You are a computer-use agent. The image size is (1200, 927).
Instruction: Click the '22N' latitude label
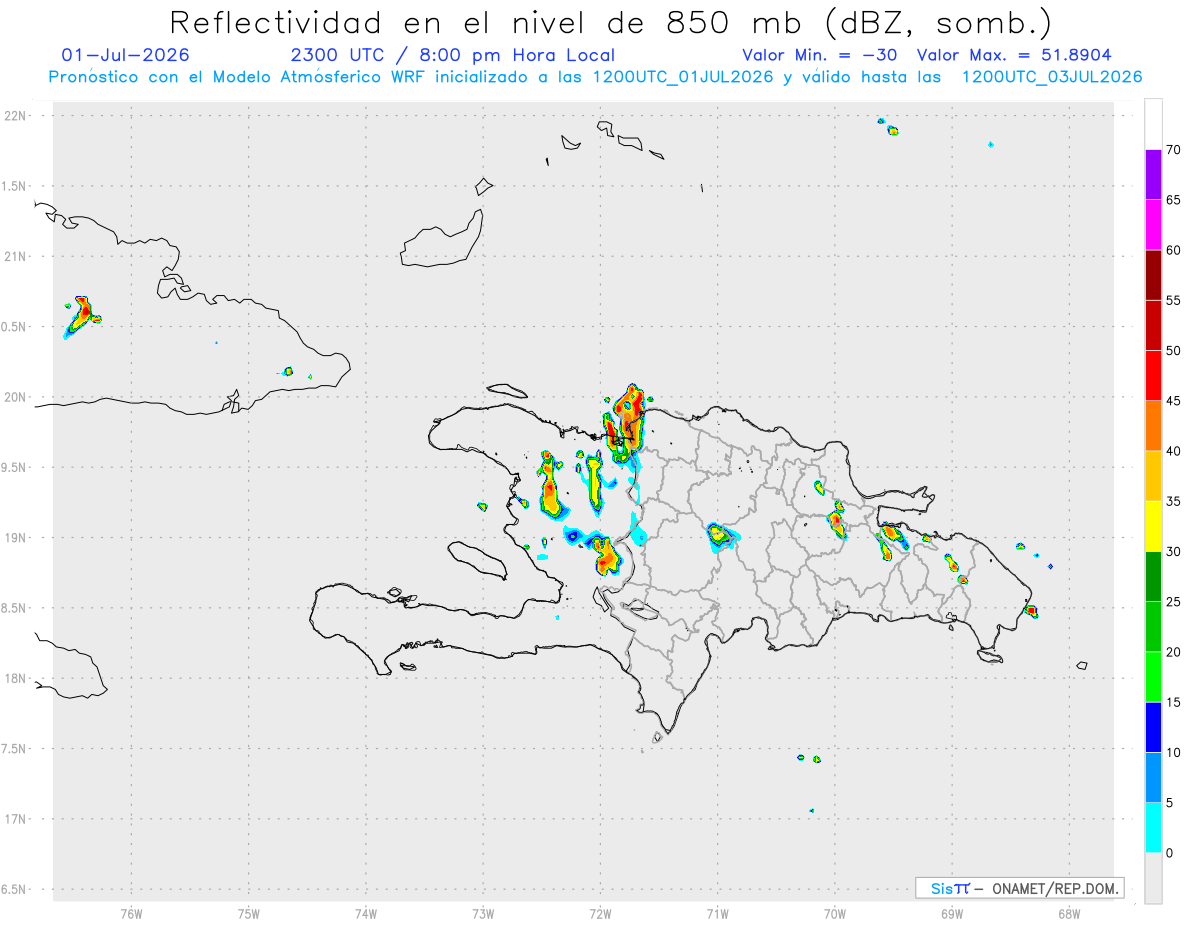pyautogui.click(x=17, y=116)
